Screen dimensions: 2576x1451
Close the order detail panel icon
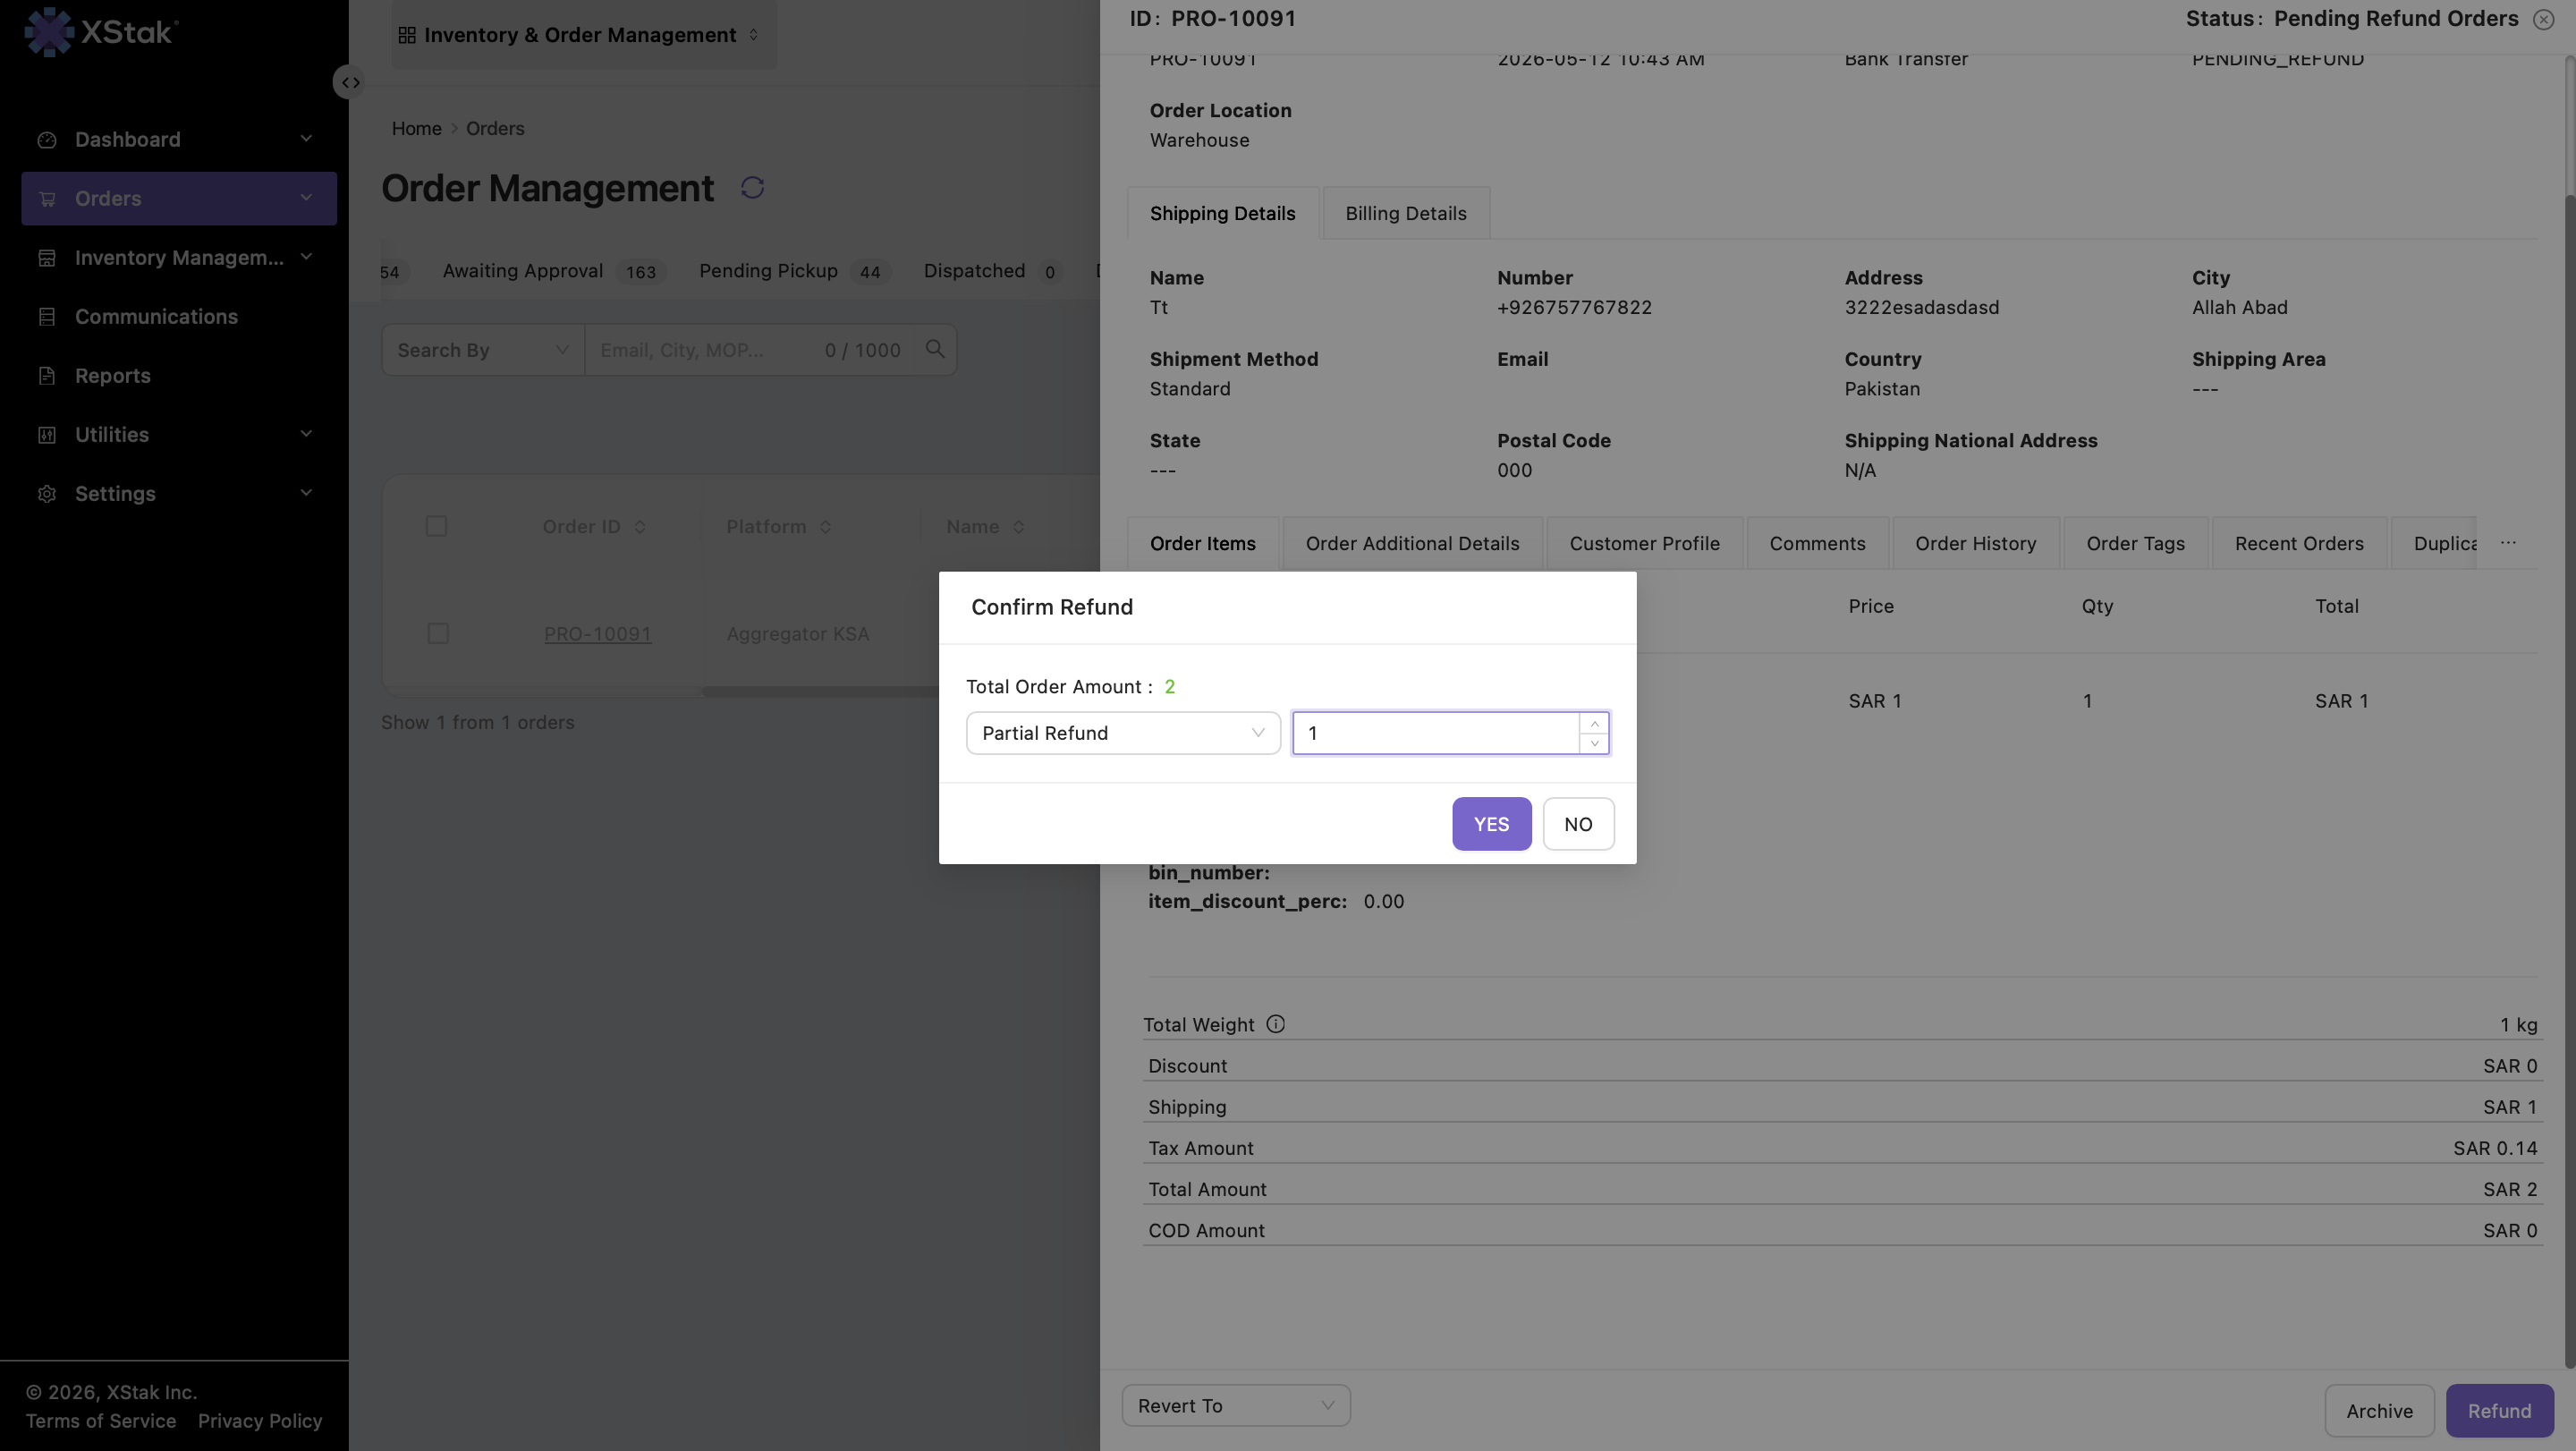2543,19
